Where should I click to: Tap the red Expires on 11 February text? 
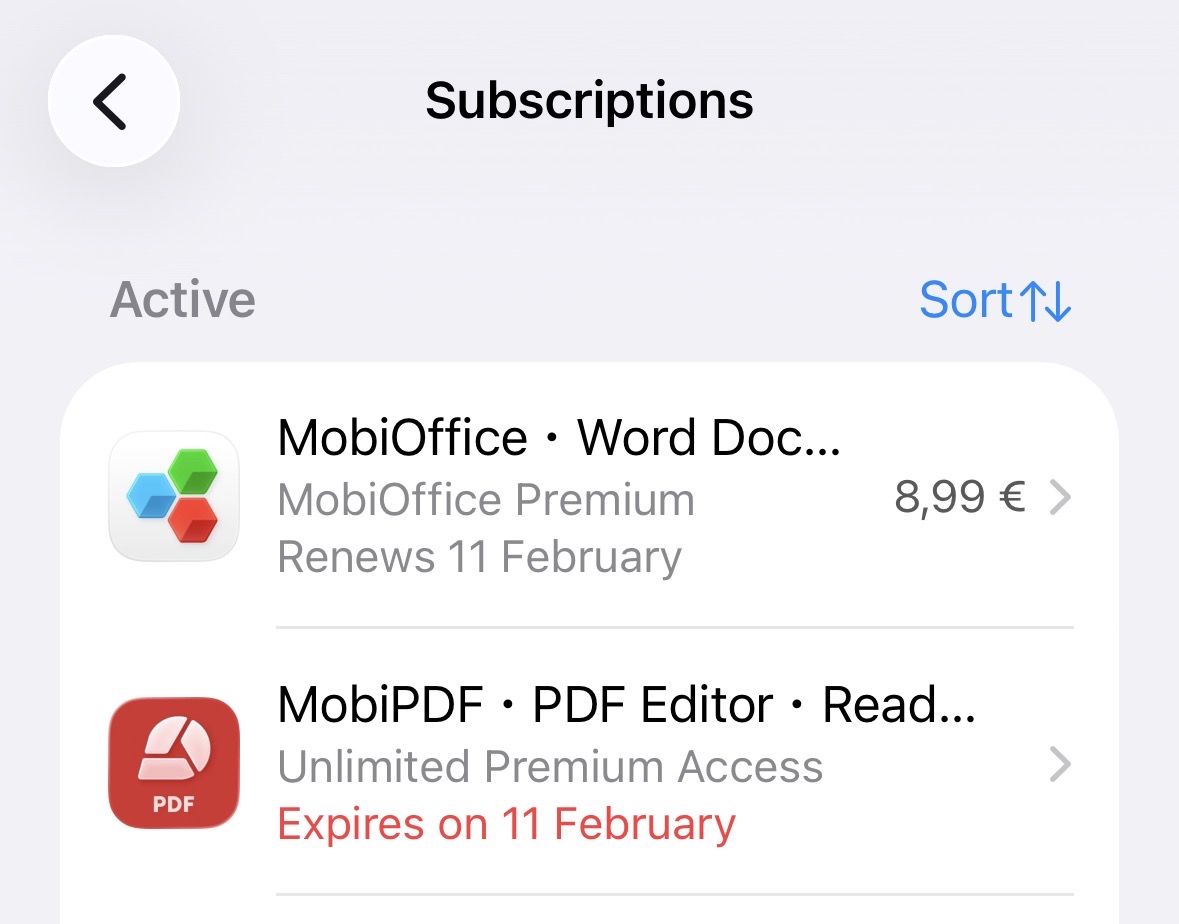[506, 824]
